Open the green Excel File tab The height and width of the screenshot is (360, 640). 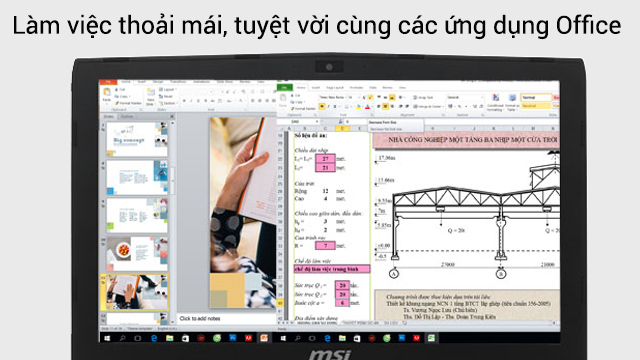click(284, 87)
